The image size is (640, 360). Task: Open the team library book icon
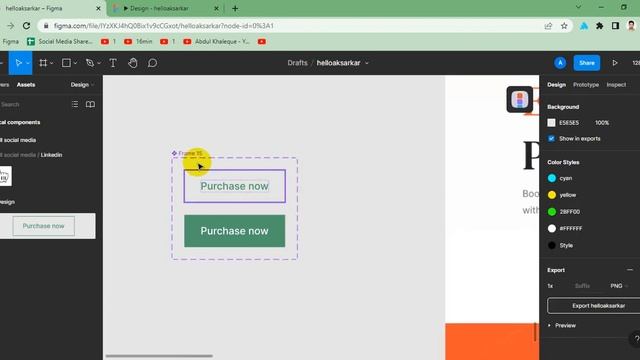90,104
